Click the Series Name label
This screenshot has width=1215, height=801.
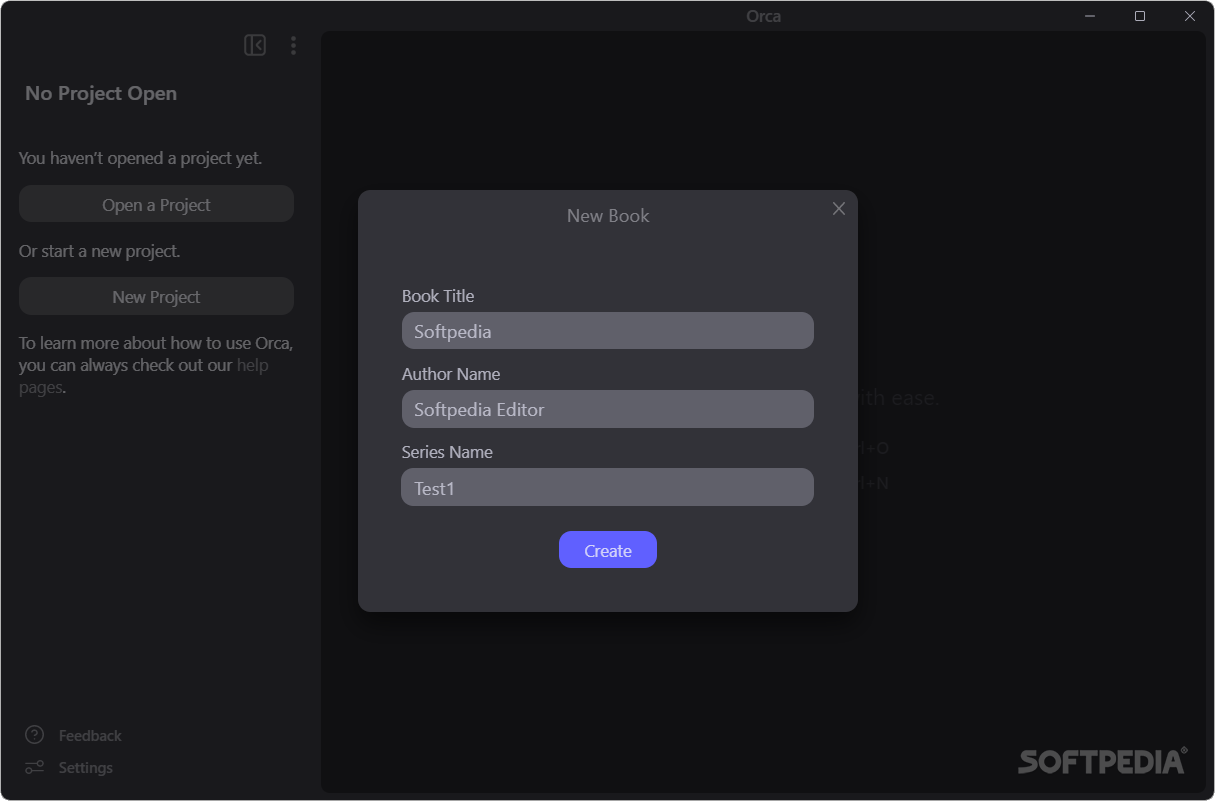(447, 452)
